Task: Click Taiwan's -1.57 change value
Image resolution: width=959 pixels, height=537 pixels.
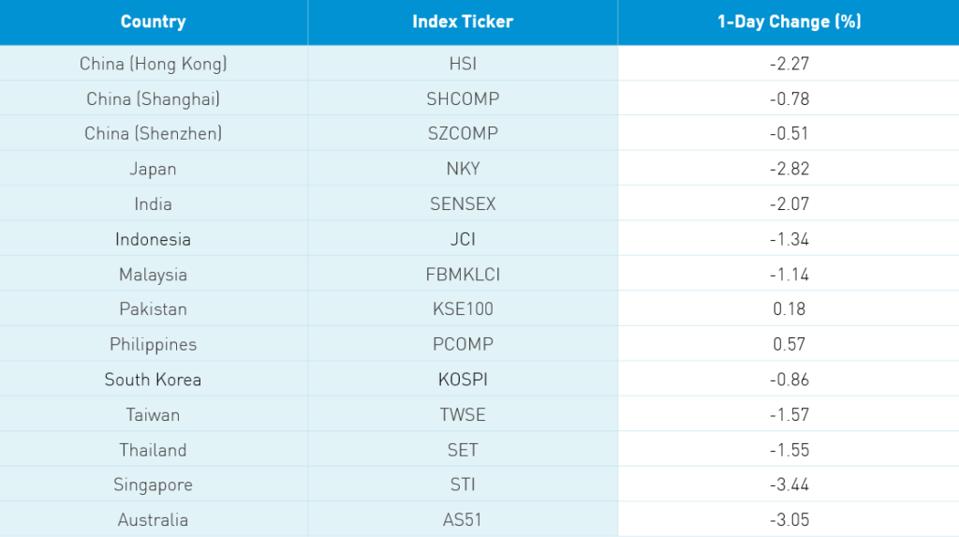Action: tap(789, 415)
